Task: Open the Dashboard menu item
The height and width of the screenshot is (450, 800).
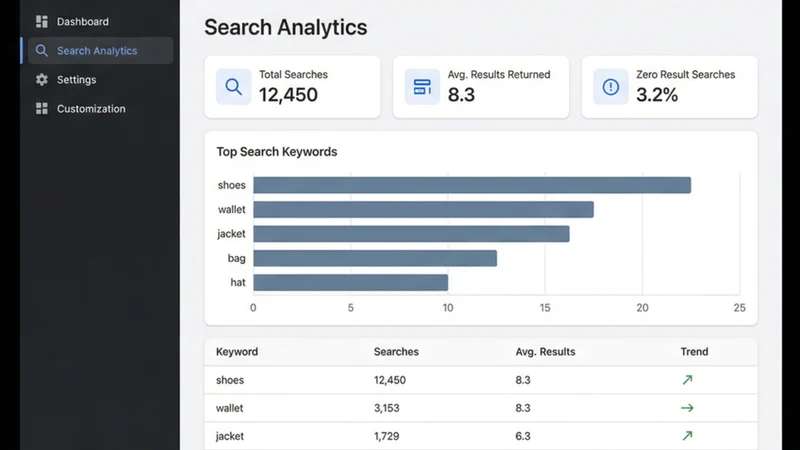Action: [x=101, y=21]
